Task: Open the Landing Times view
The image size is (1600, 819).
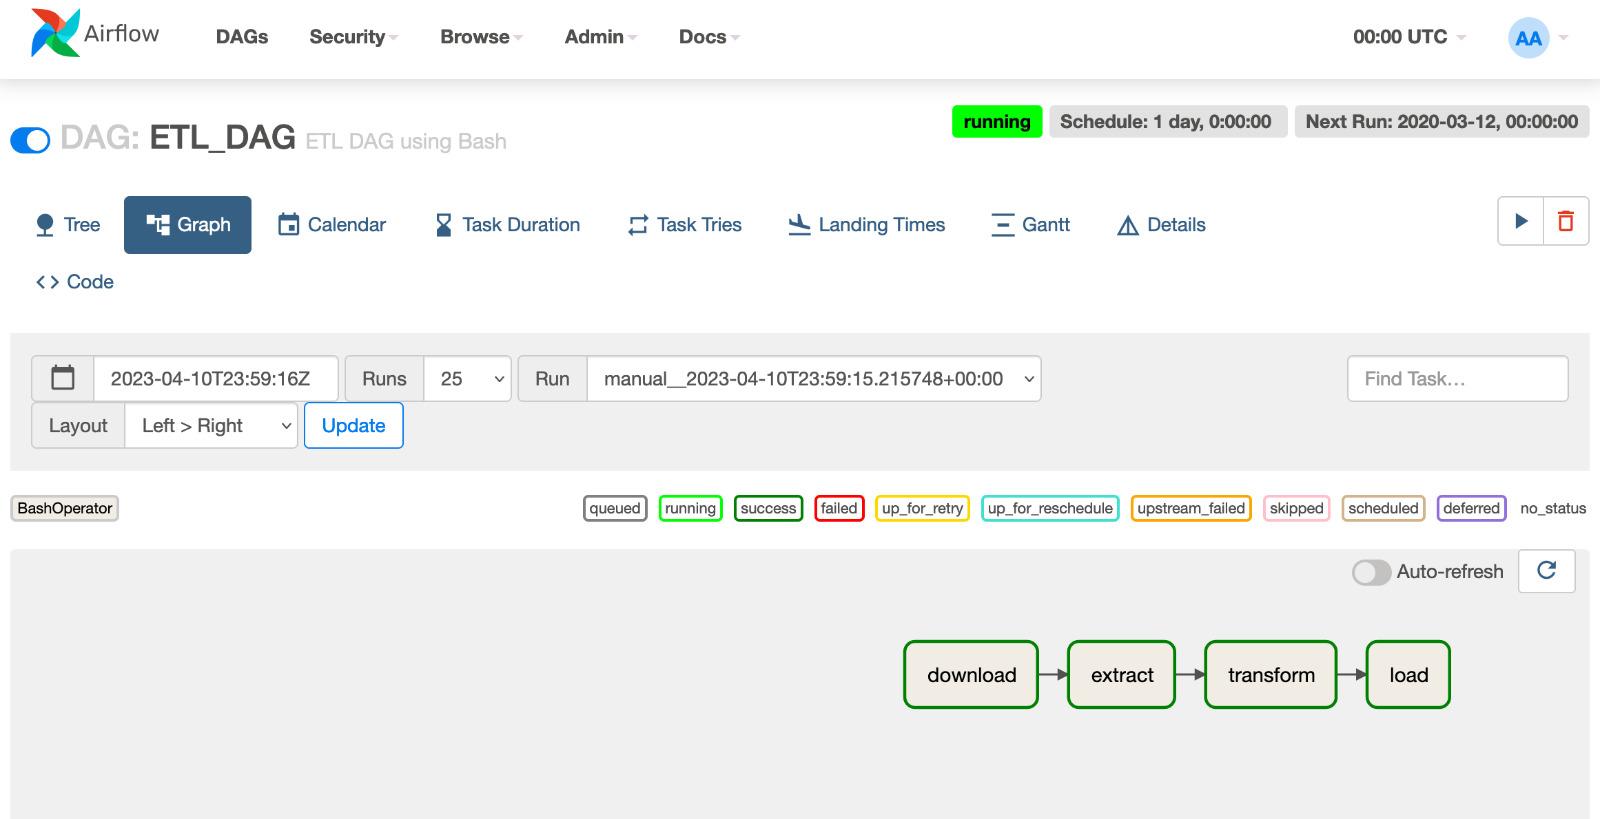Action: pyautogui.click(x=866, y=225)
